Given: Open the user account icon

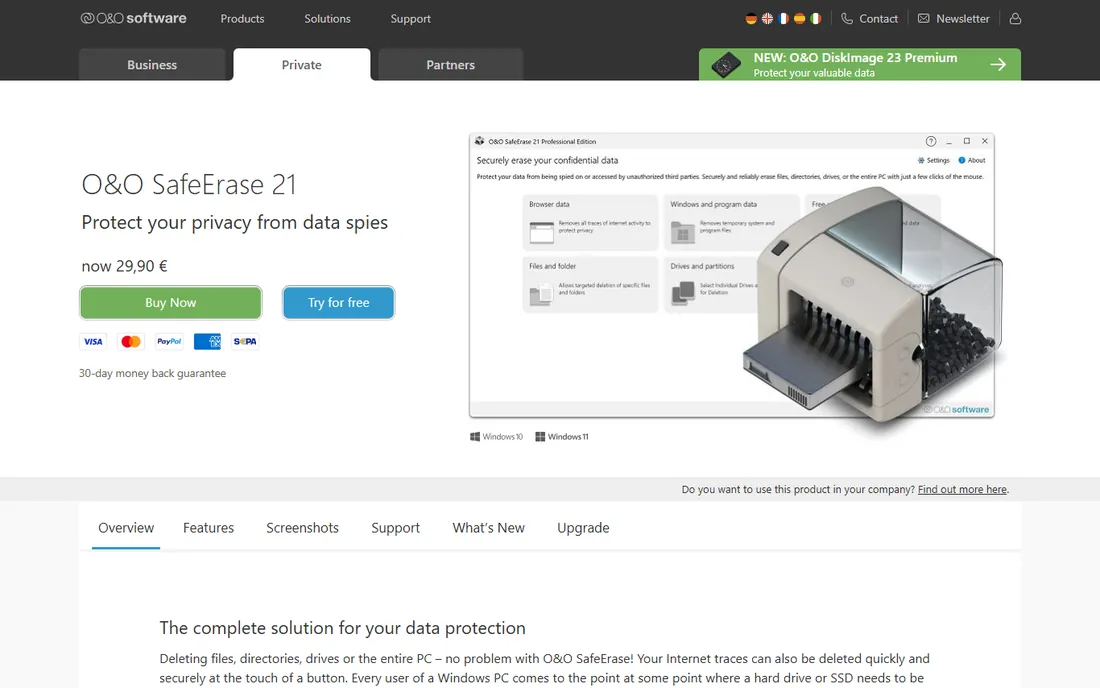Looking at the screenshot, I should [x=1015, y=19].
